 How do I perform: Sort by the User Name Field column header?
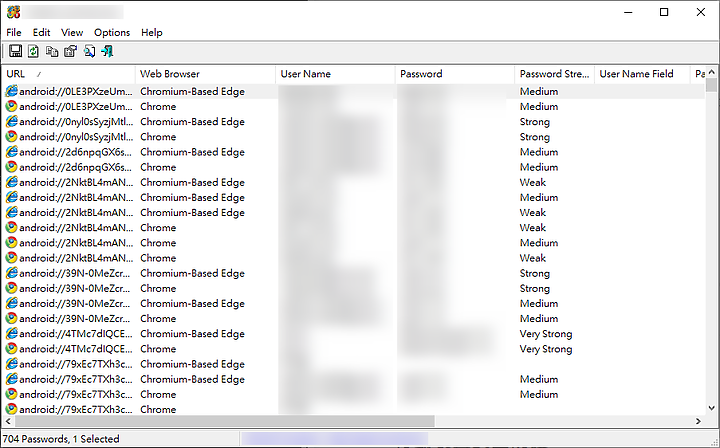pos(642,74)
